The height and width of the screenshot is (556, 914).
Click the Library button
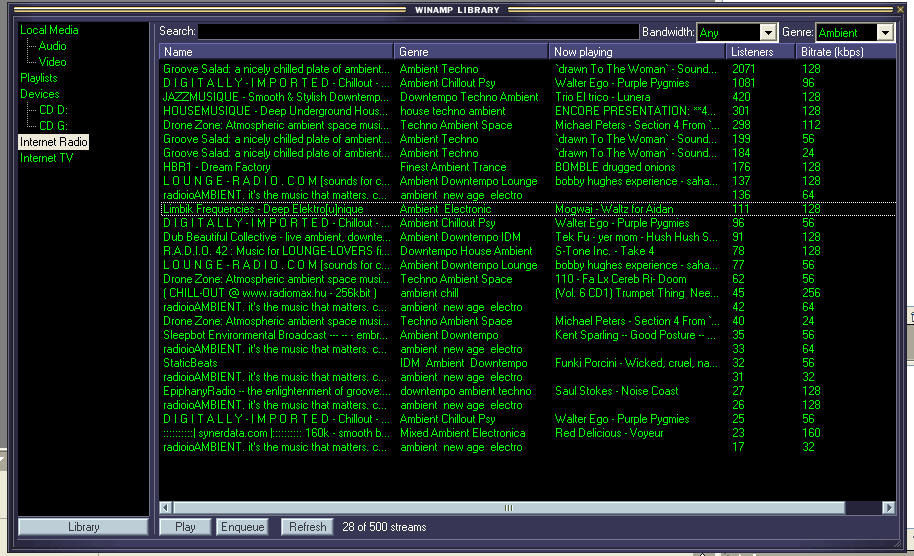coord(83,527)
